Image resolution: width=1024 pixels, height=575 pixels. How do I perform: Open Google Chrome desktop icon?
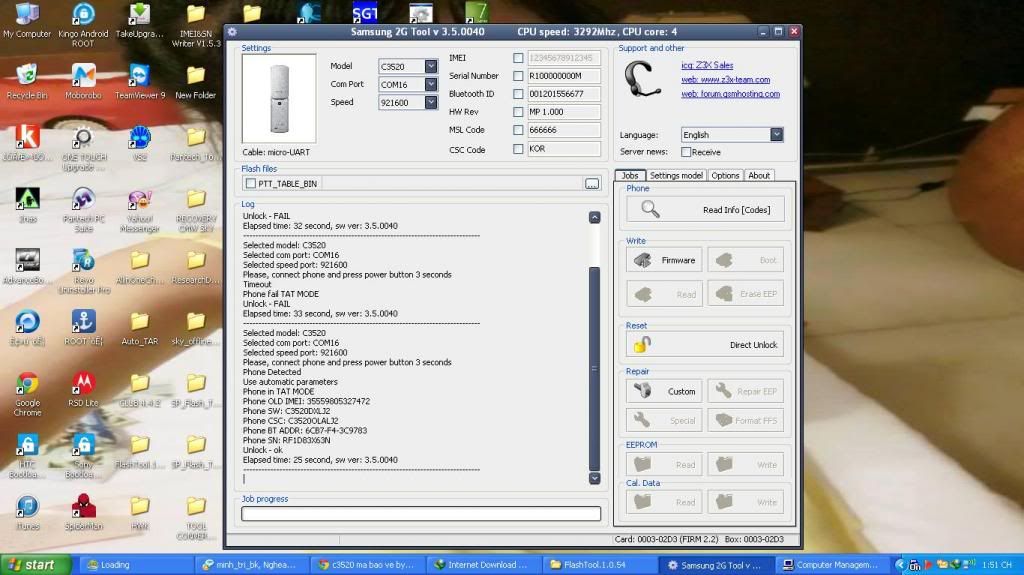pos(27,394)
